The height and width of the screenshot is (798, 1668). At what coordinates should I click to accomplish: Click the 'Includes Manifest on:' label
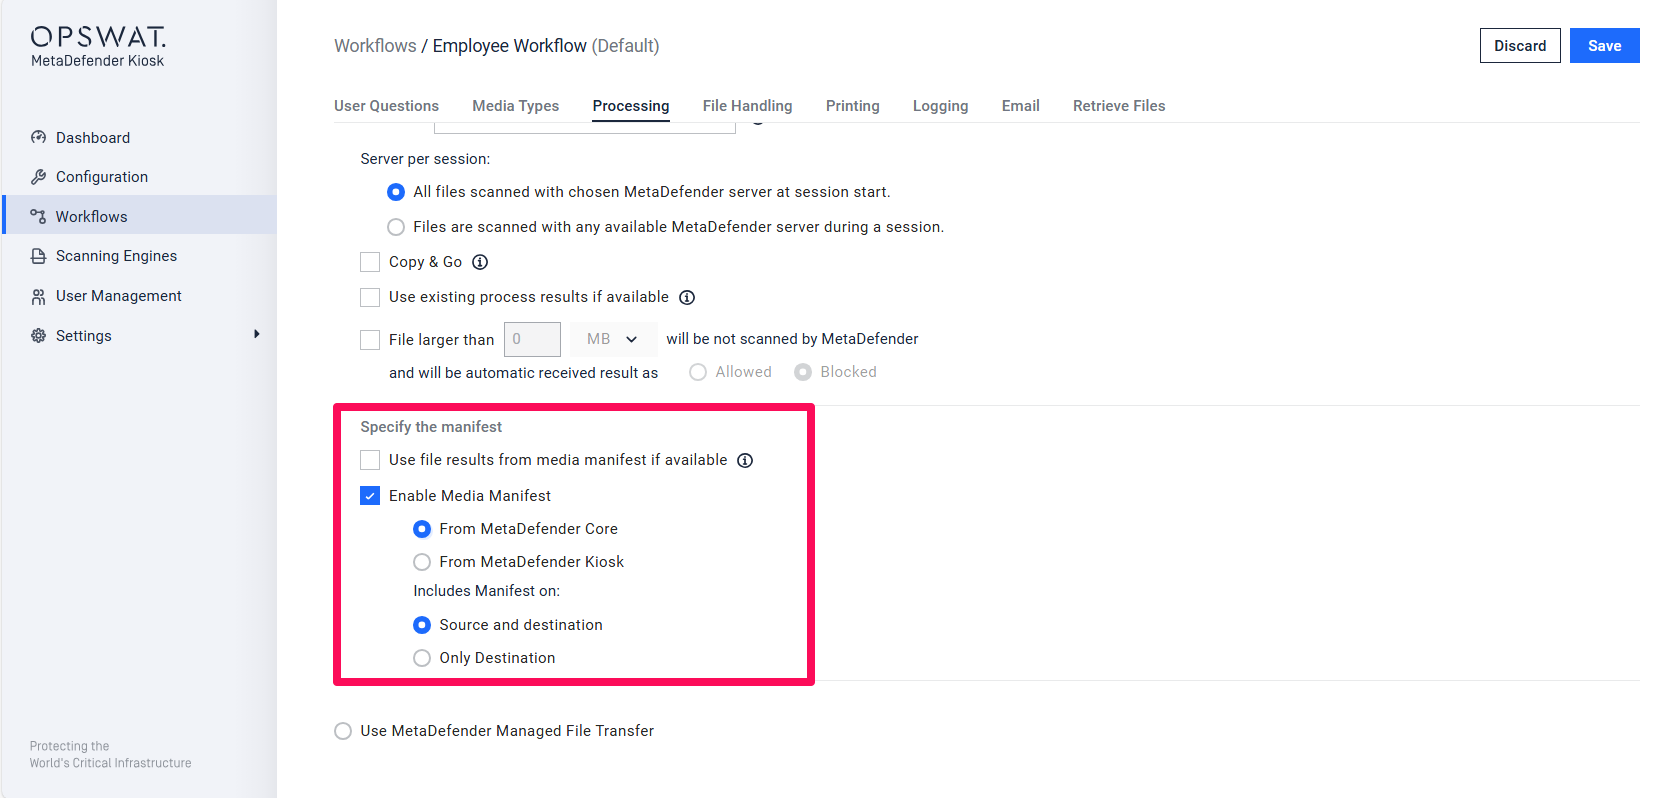(487, 591)
